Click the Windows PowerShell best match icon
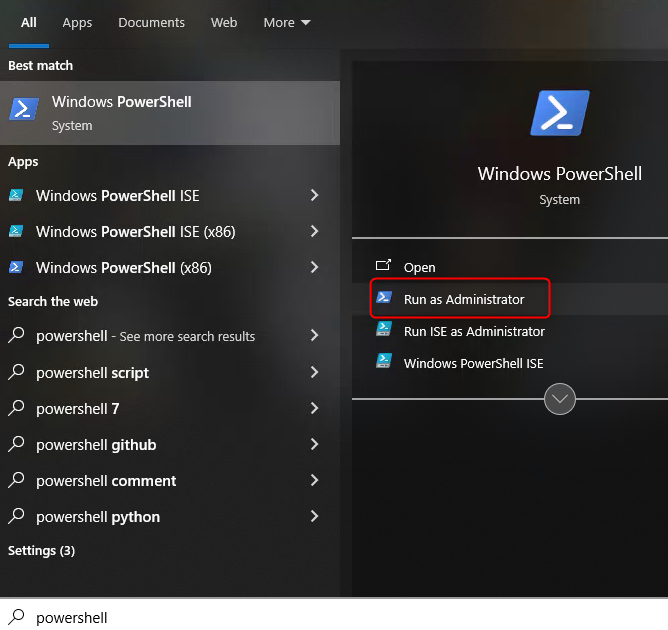The width and height of the screenshot is (668, 630). (x=24, y=109)
